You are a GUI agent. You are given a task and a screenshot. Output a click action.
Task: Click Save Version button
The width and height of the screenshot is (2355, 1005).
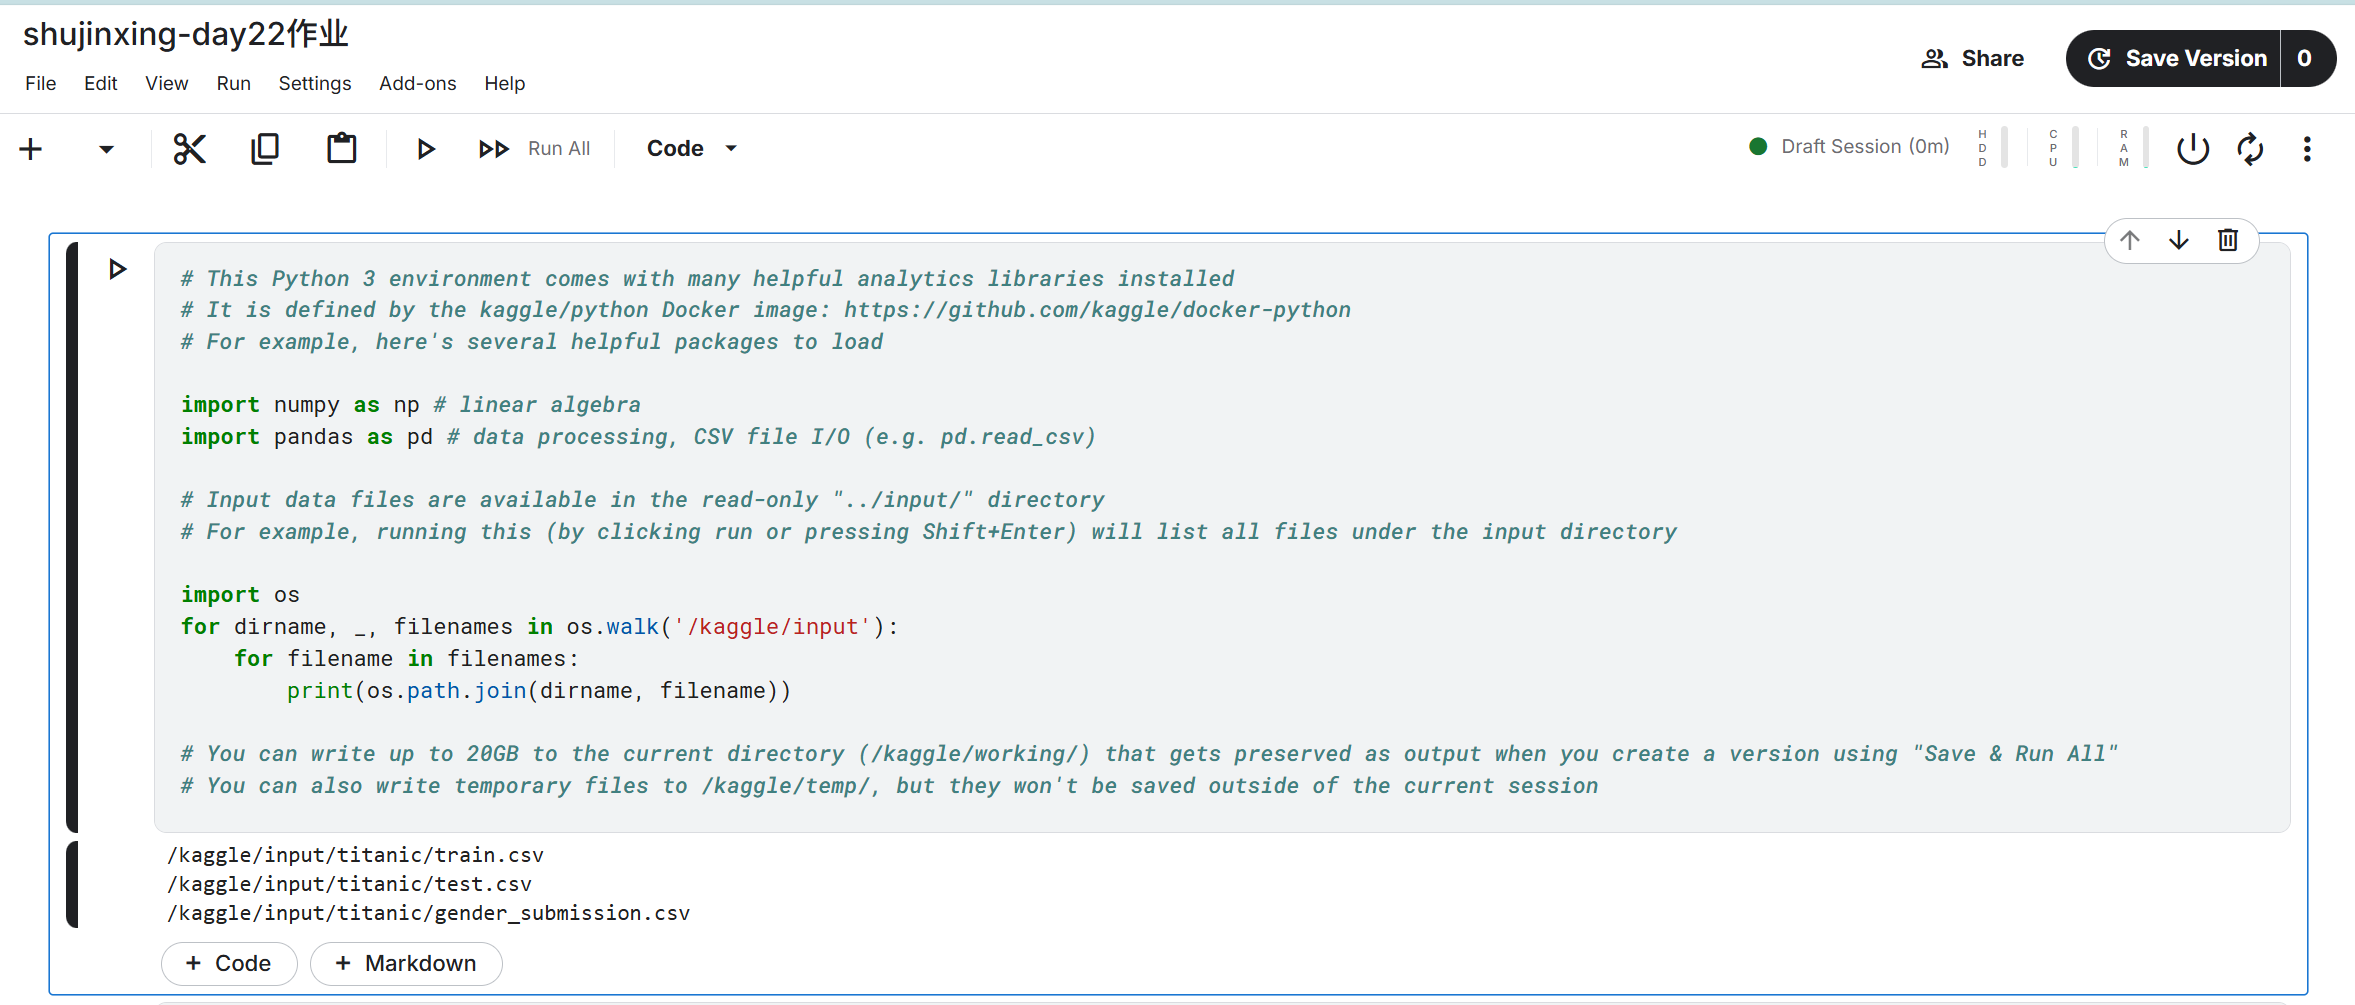click(x=2175, y=59)
